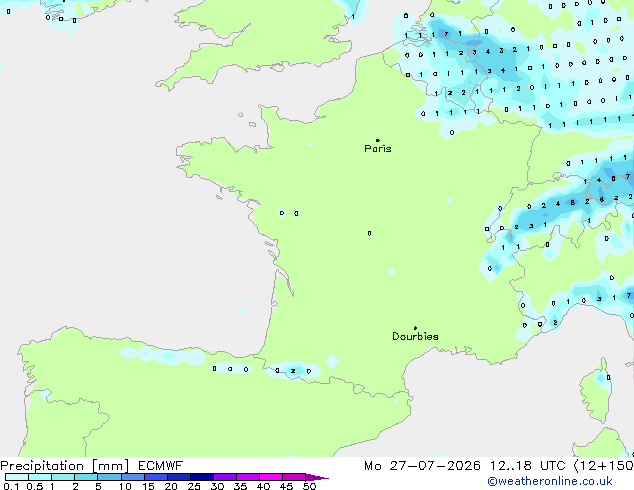Pick the 10–15 mm legend swatch
This screenshot has height=490, width=634.
[x=132, y=477]
